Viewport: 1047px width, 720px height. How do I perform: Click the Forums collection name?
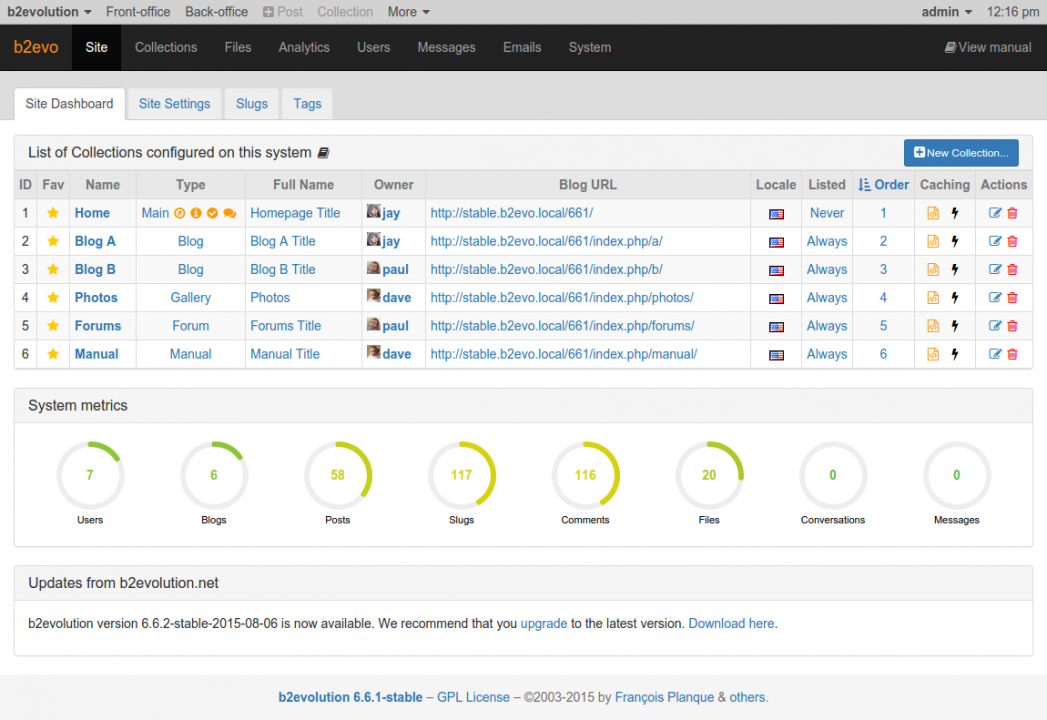(97, 326)
